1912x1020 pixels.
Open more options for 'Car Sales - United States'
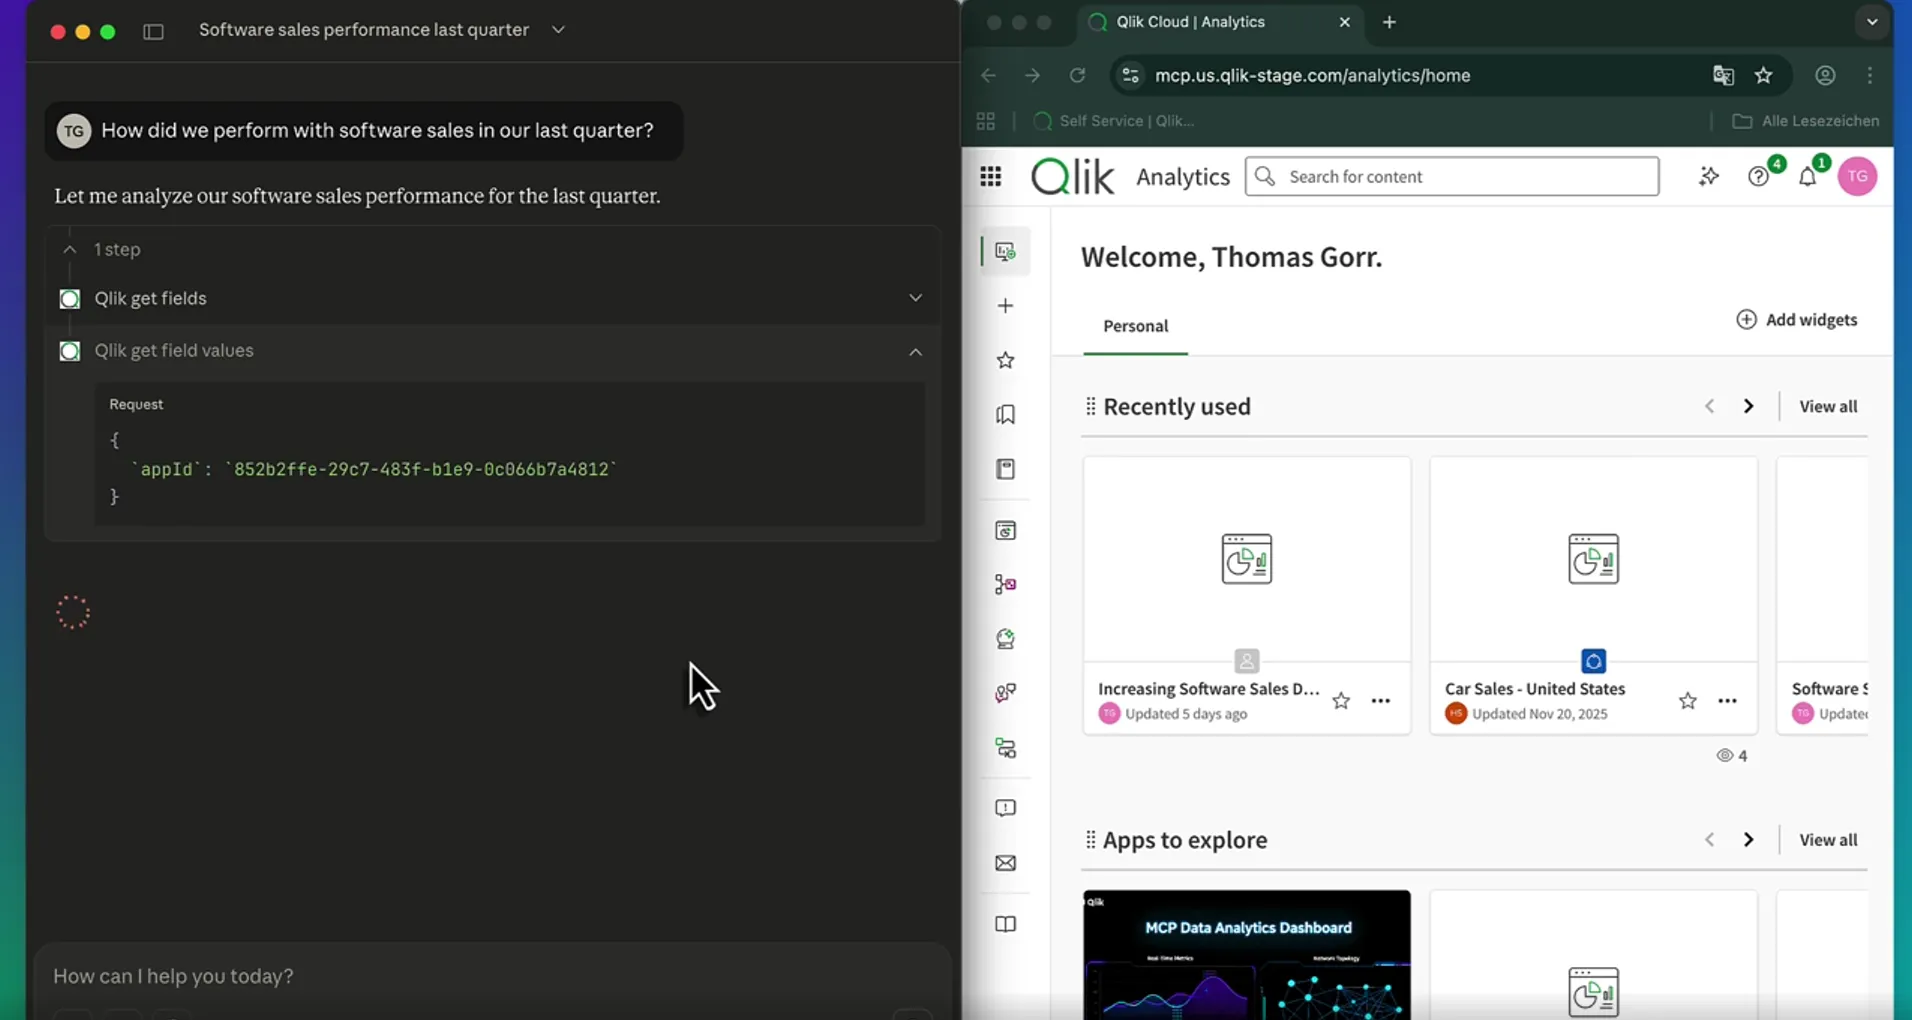1727,701
